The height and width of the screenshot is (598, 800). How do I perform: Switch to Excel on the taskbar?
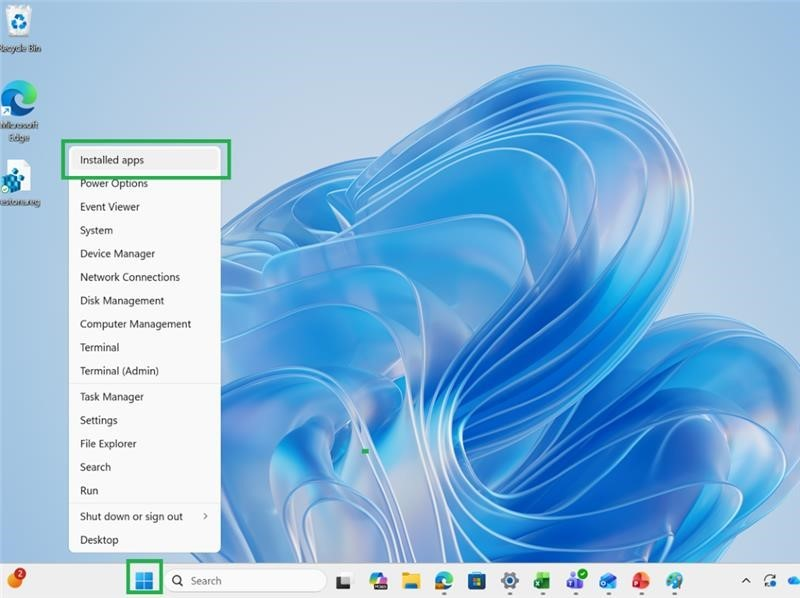tap(542, 581)
